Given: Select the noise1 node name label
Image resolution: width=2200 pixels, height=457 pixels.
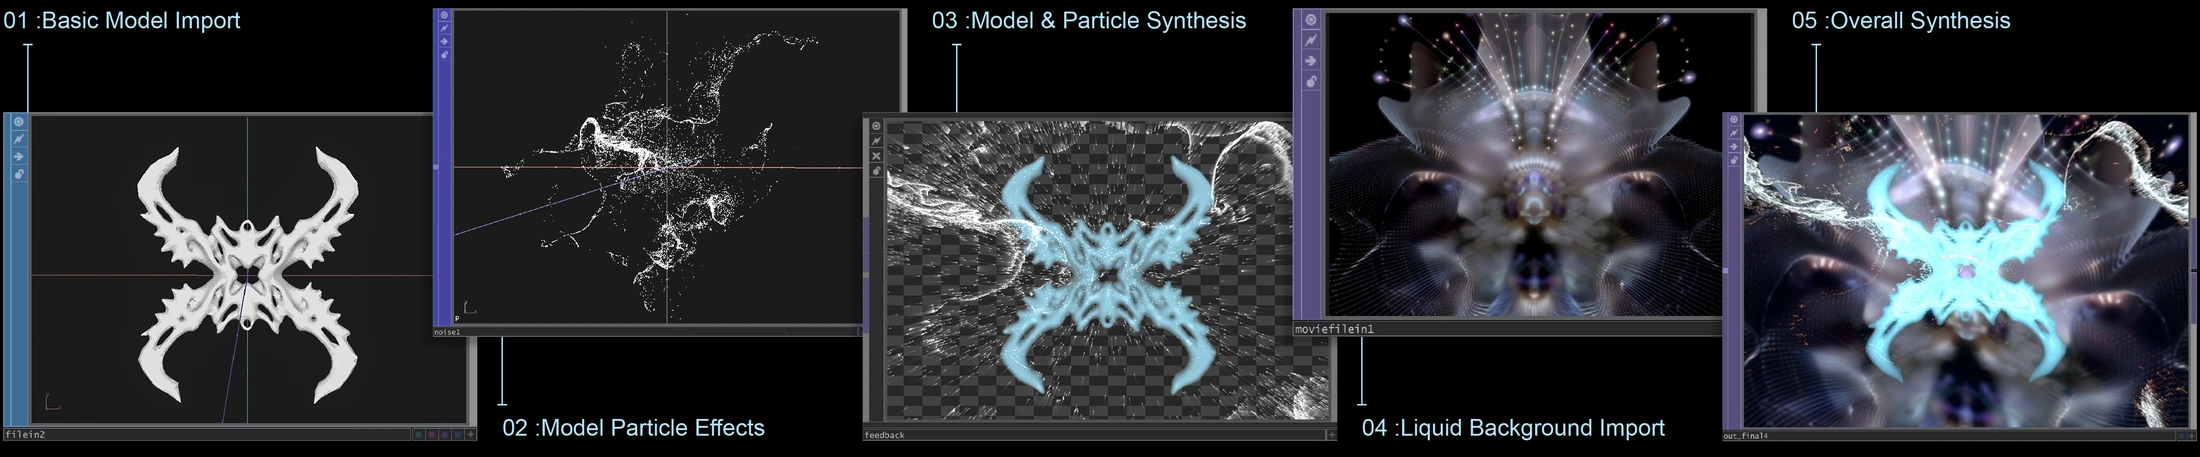Looking at the screenshot, I should [x=447, y=331].
